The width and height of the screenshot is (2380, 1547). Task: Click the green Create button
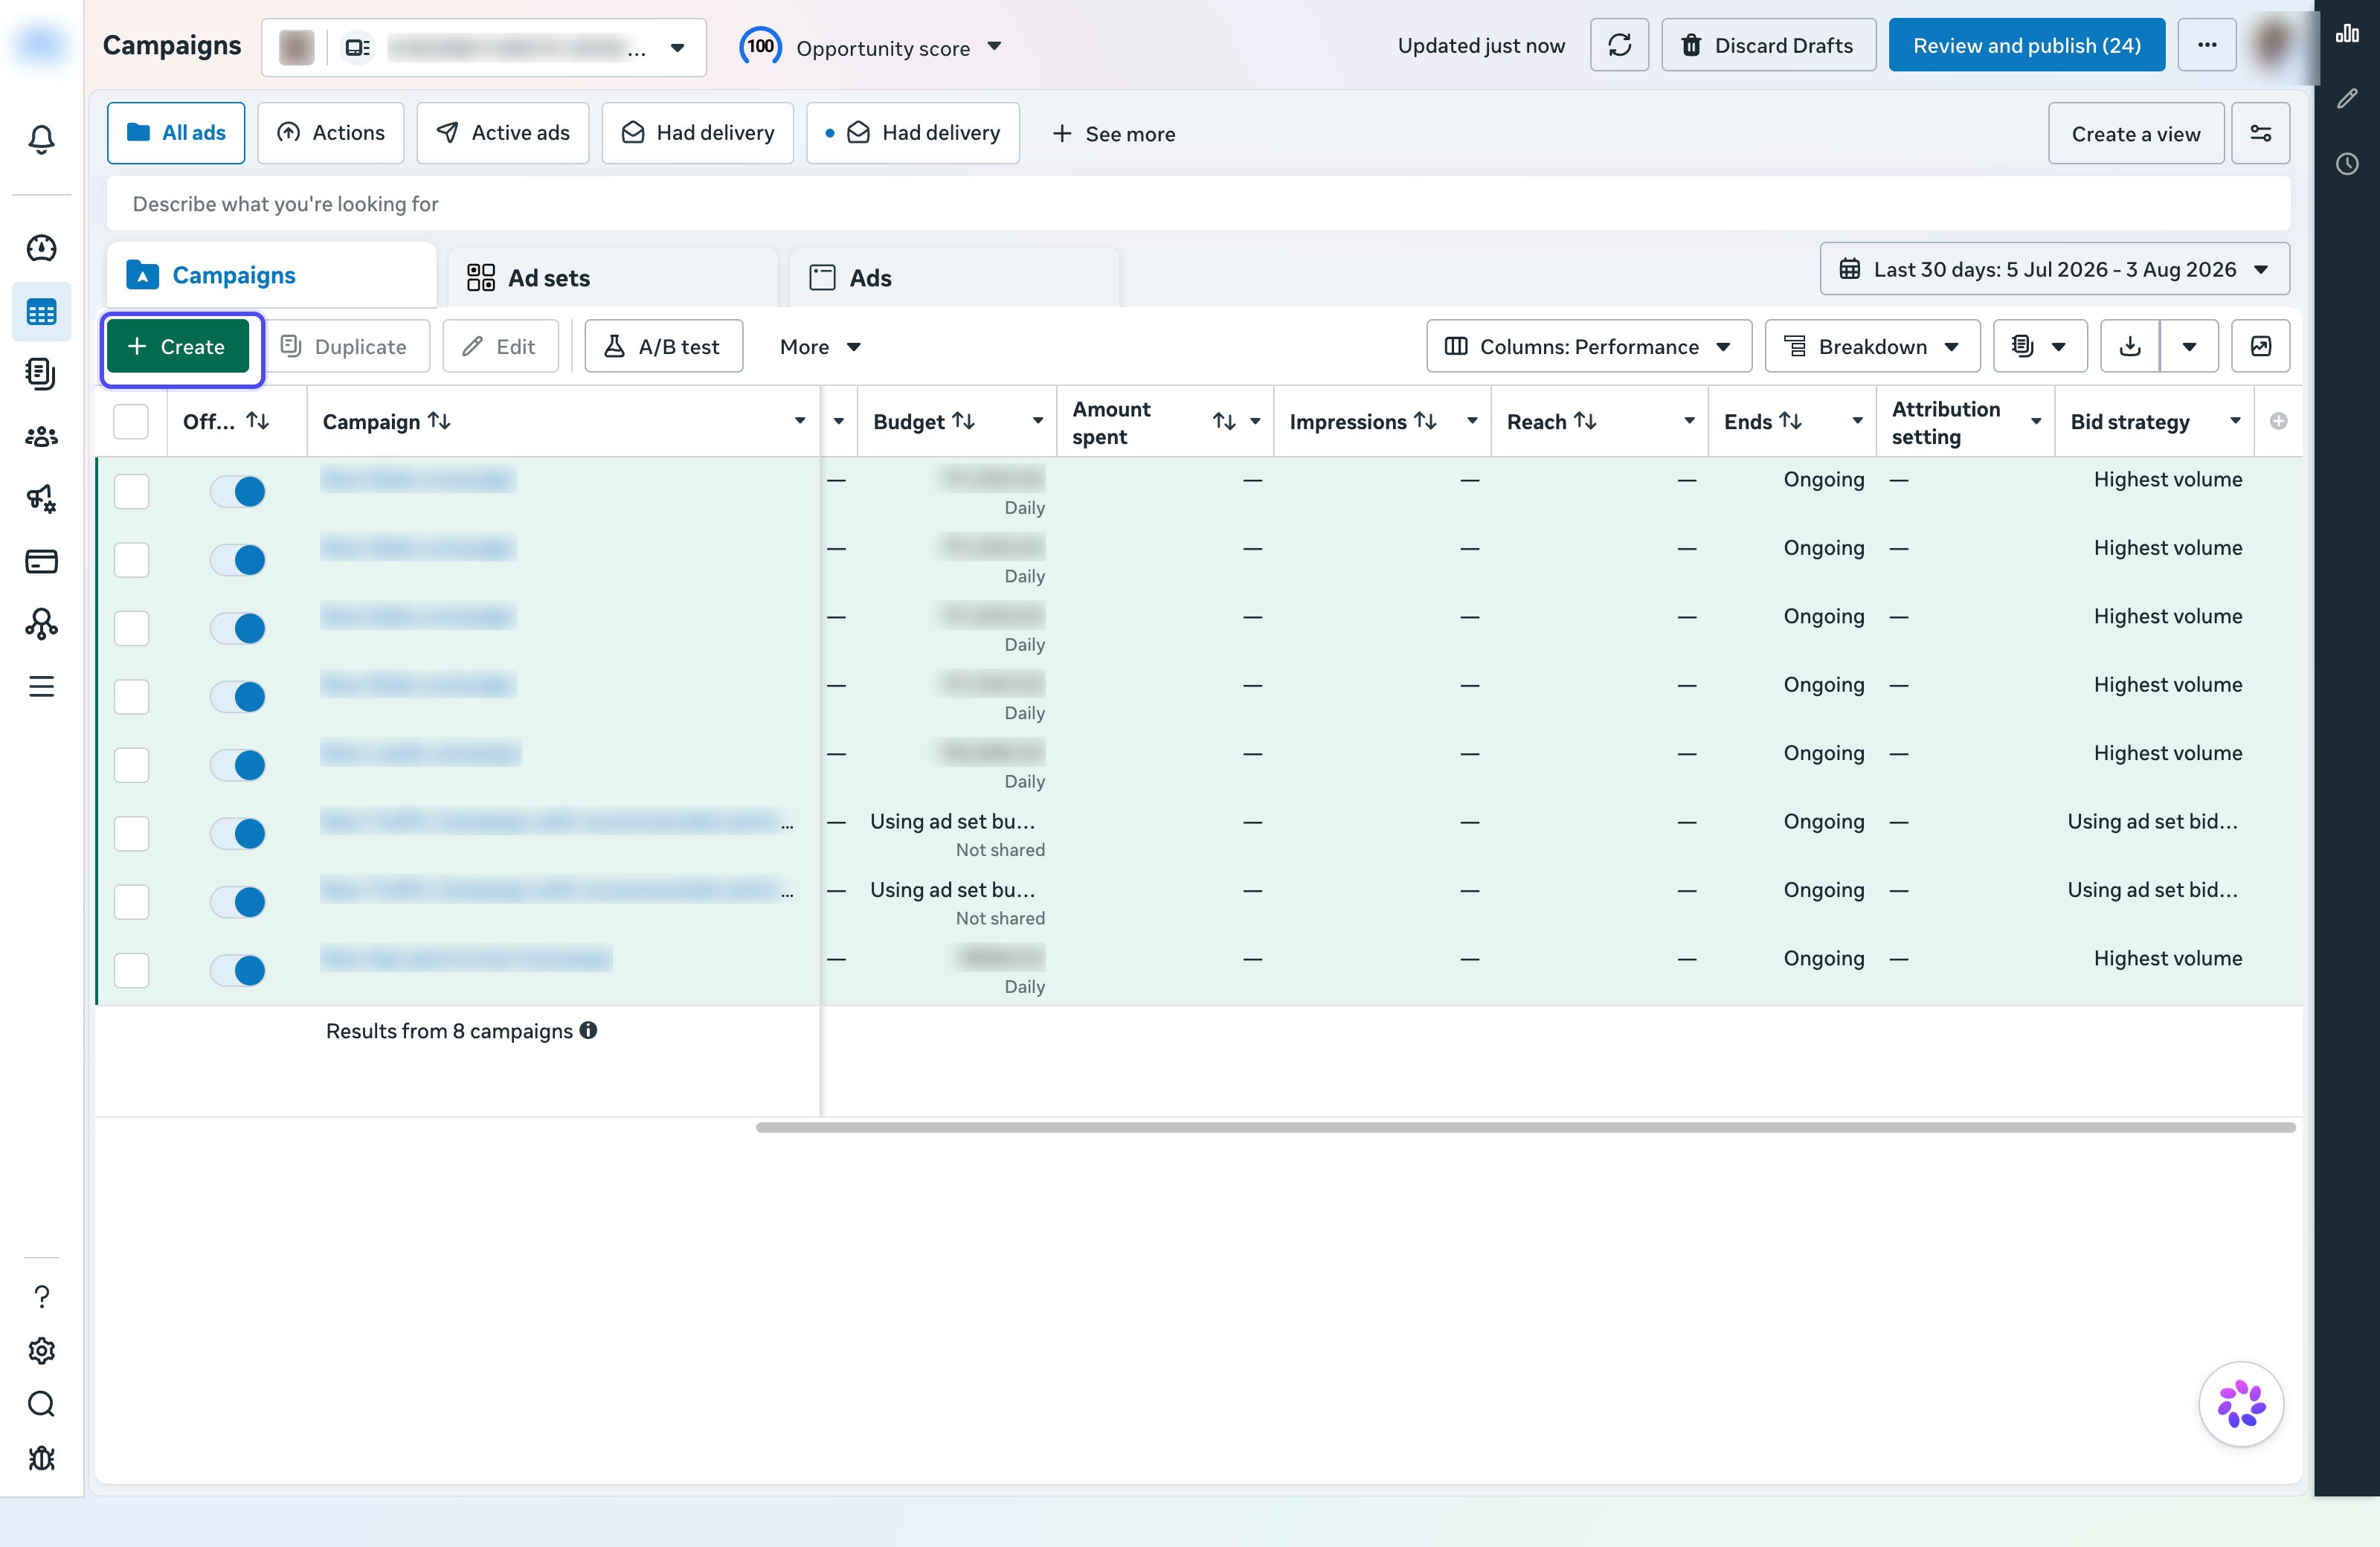tap(177, 346)
